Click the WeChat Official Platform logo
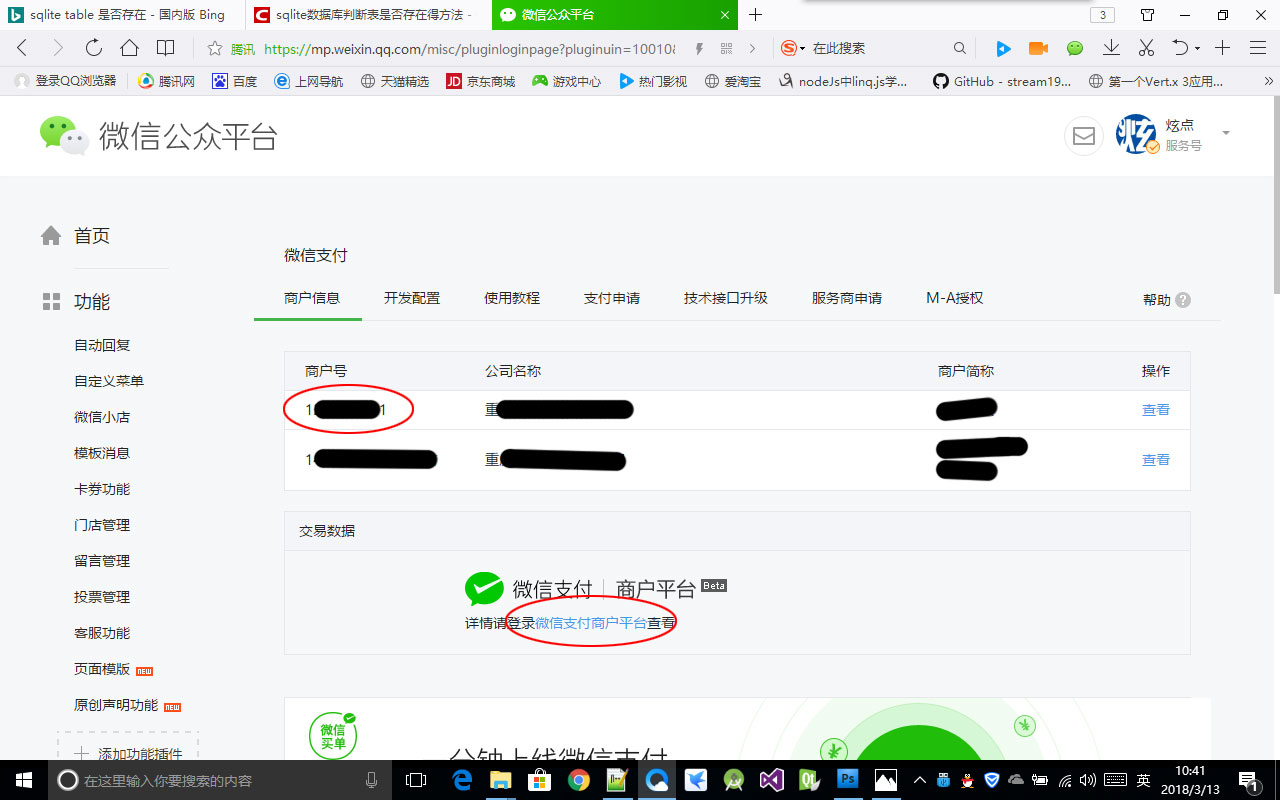Screen dimensions: 1280x800 158,136
